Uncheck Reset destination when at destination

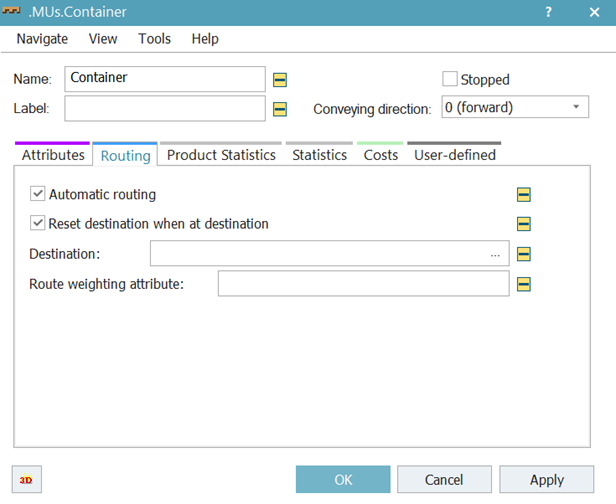(x=38, y=224)
